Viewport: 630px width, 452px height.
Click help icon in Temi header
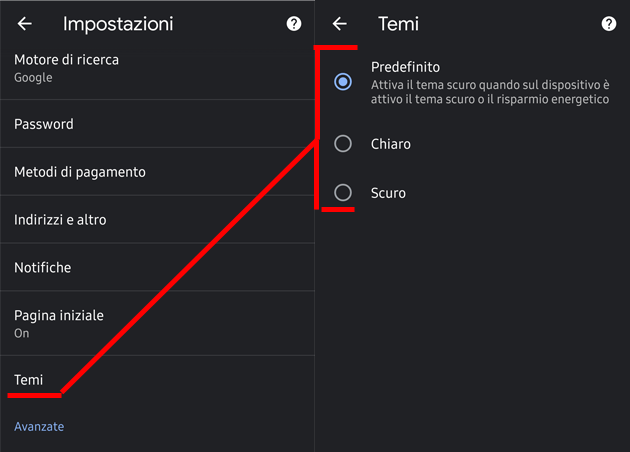point(609,23)
